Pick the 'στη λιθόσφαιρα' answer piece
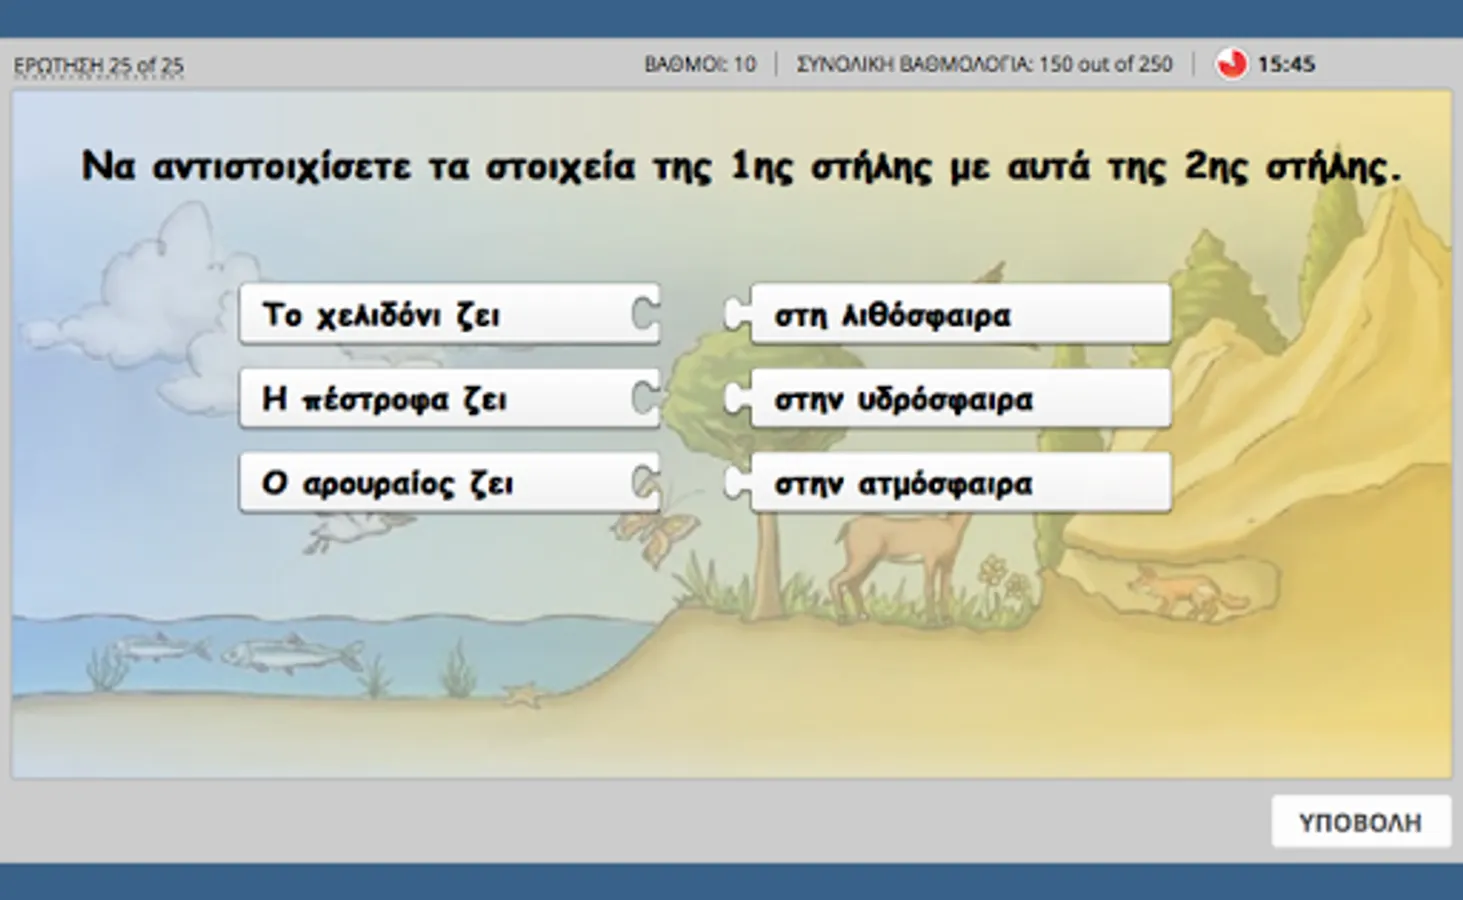Screen dimensions: 1463x900 pyautogui.click(x=948, y=315)
